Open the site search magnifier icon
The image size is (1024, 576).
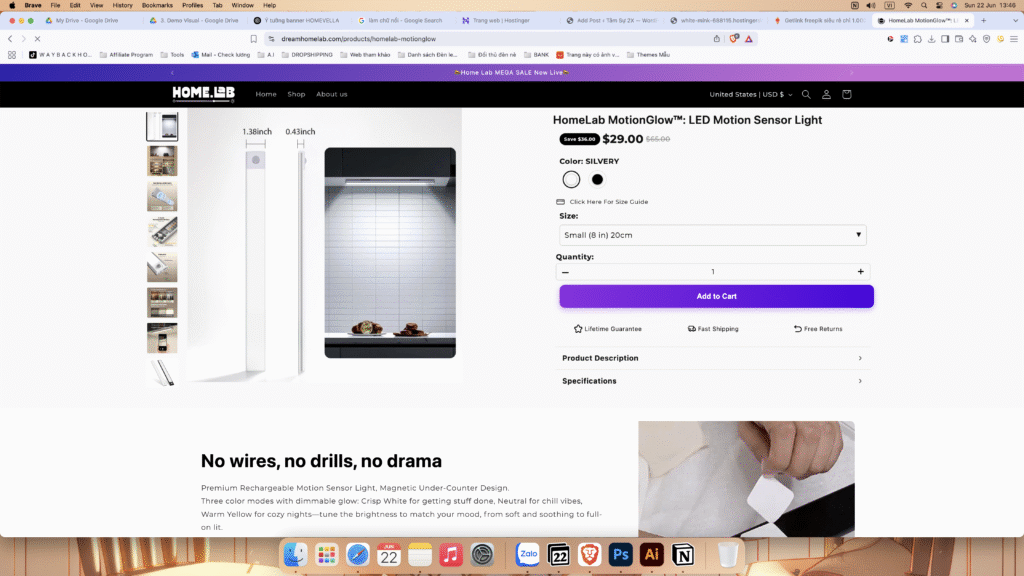(806, 95)
